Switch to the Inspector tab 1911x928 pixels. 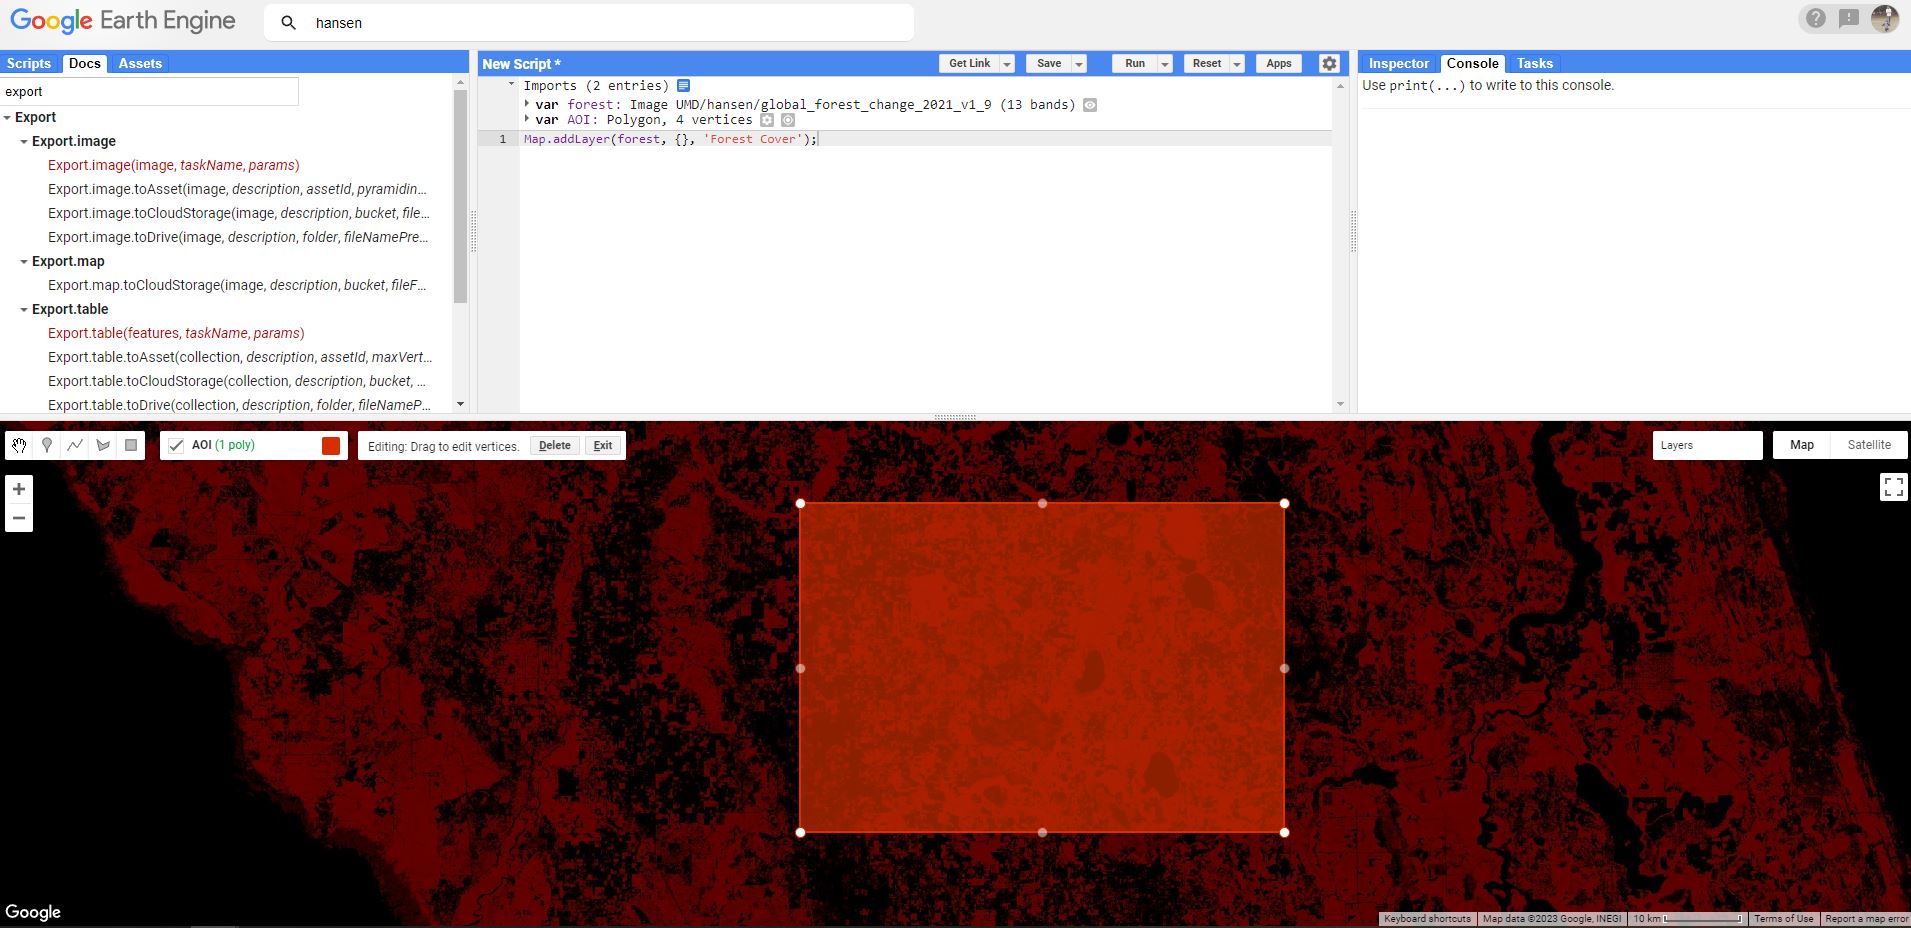(1398, 63)
